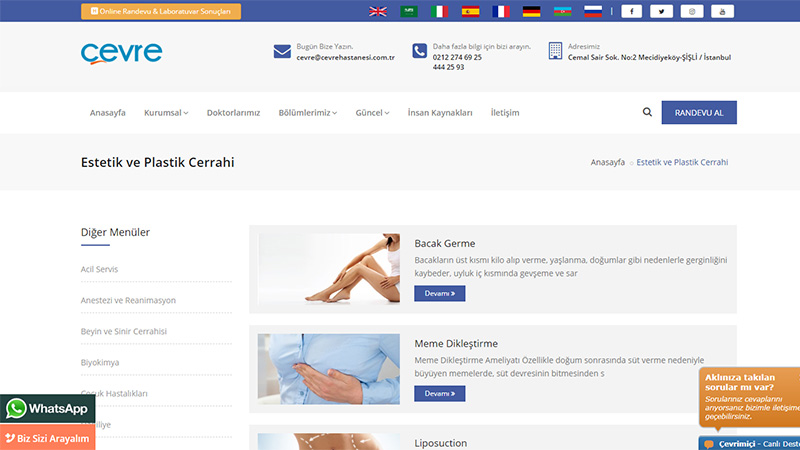This screenshot has height=450, width=800.
Task: Click the Bacak Germe legs thumbnail
Action: [329, 269]
